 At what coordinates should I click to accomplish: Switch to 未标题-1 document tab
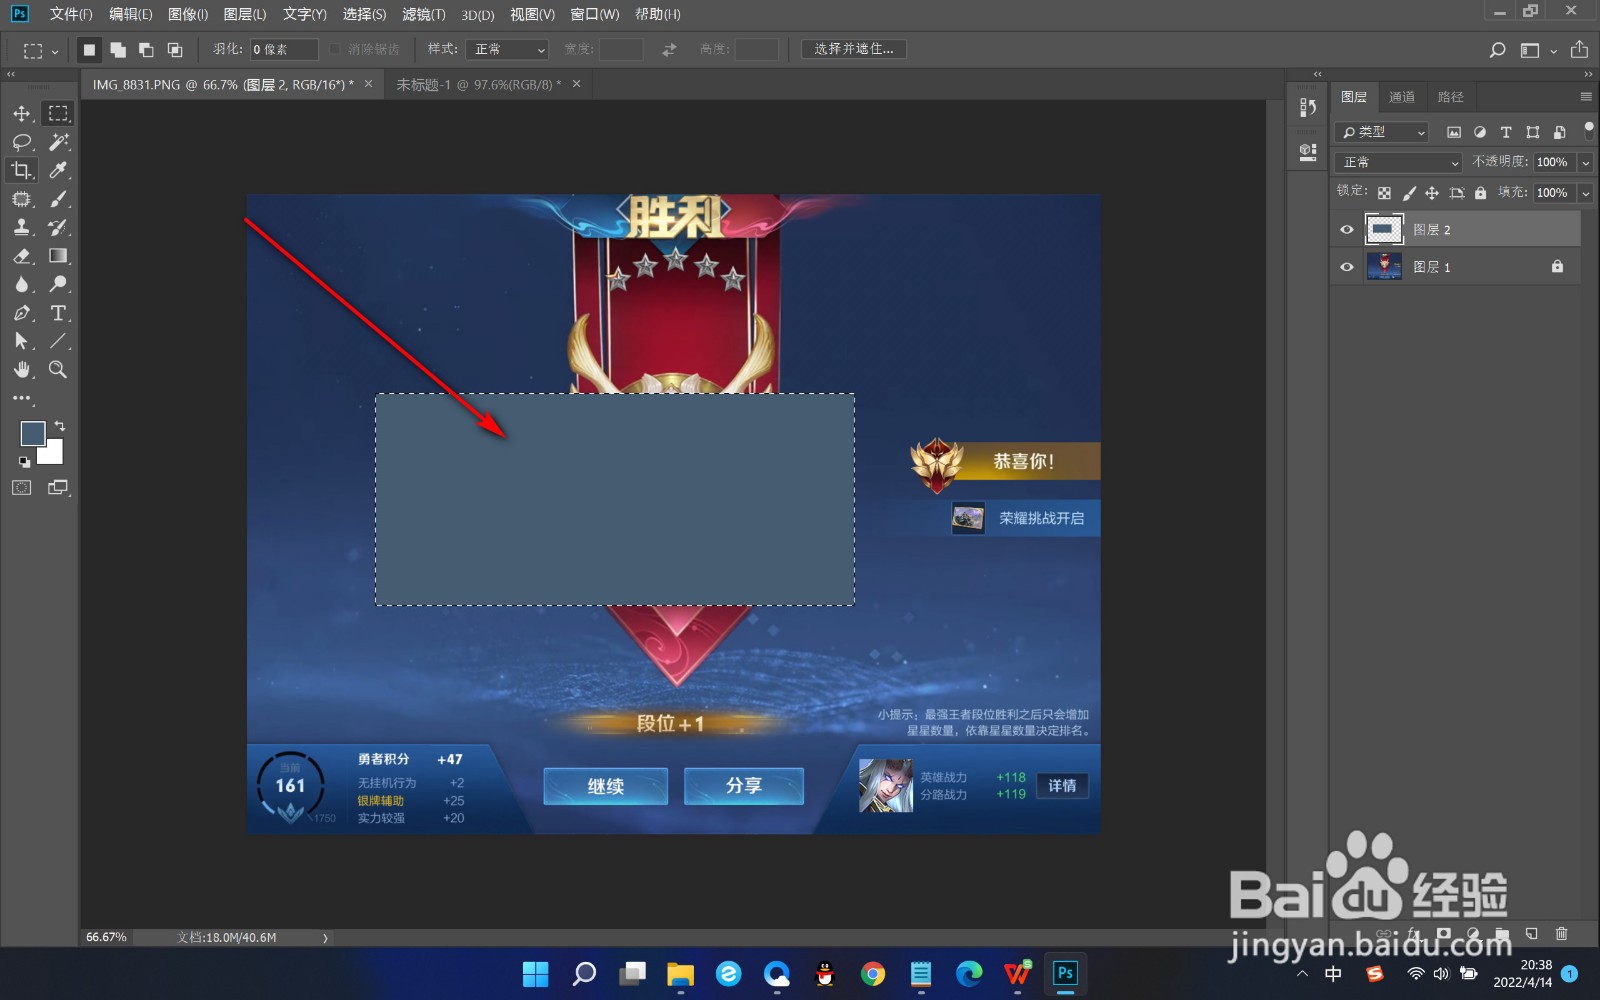[x=479, y=85]
